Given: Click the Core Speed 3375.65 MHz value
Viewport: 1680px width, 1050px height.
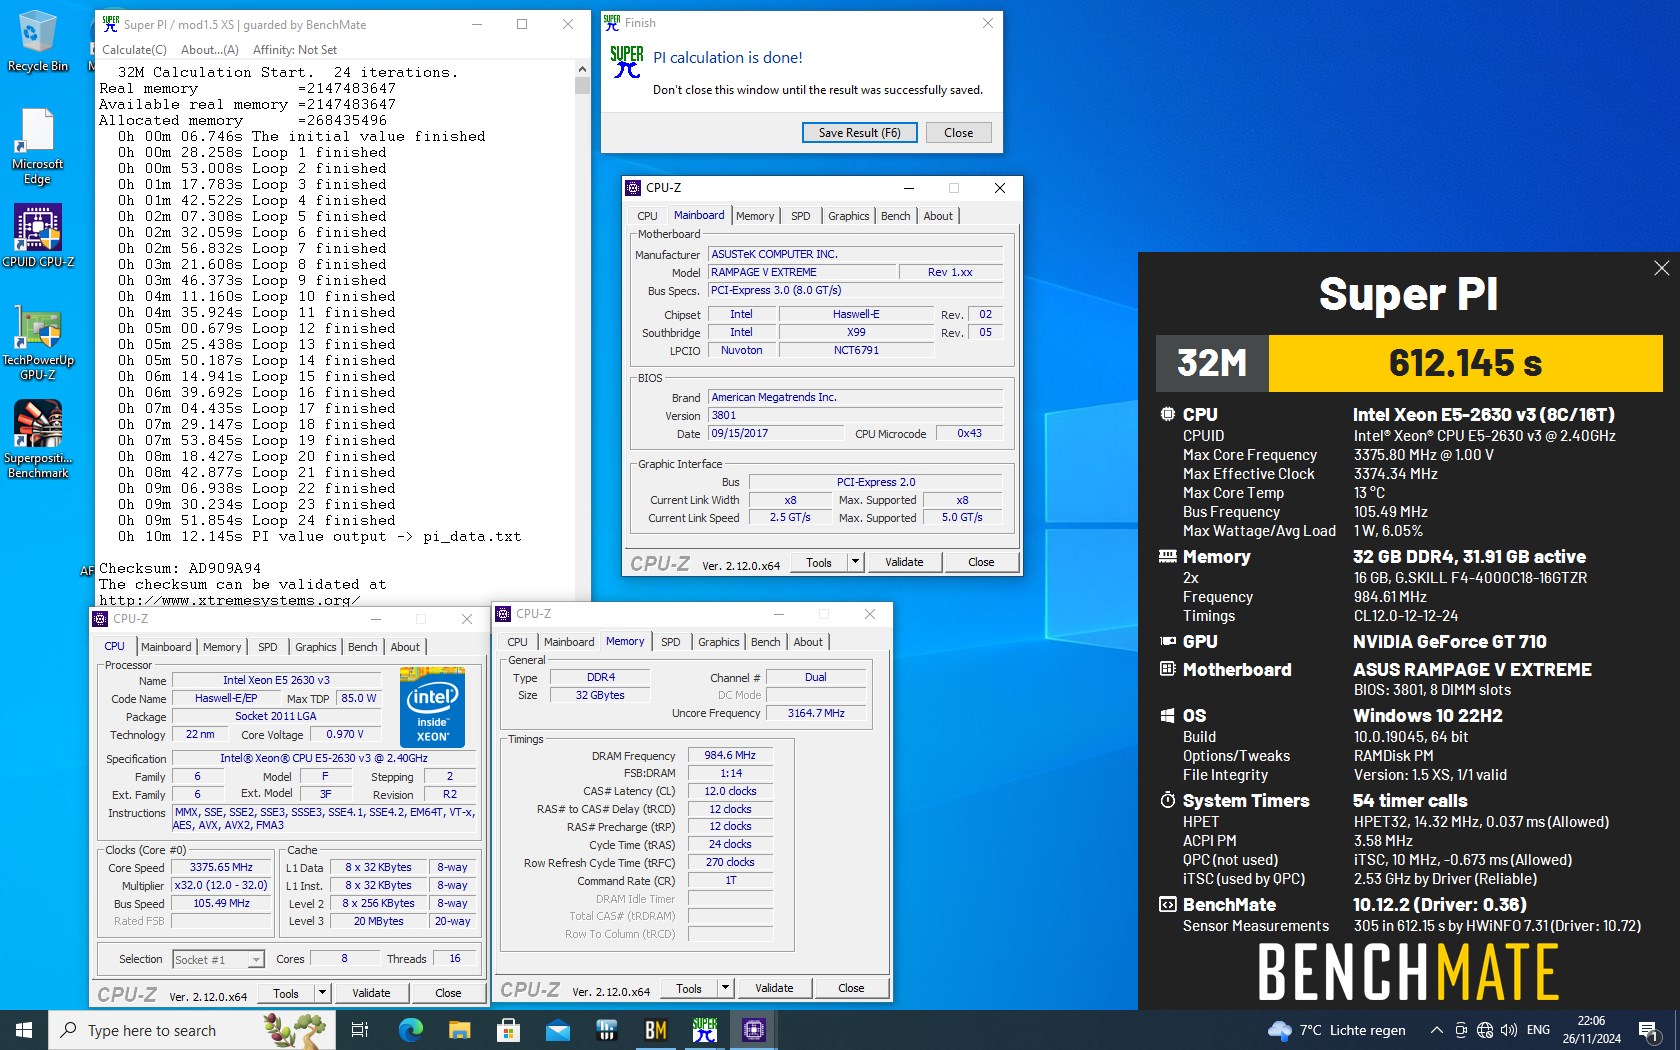Looking at the screenshot, I should (x=222, y=867).
